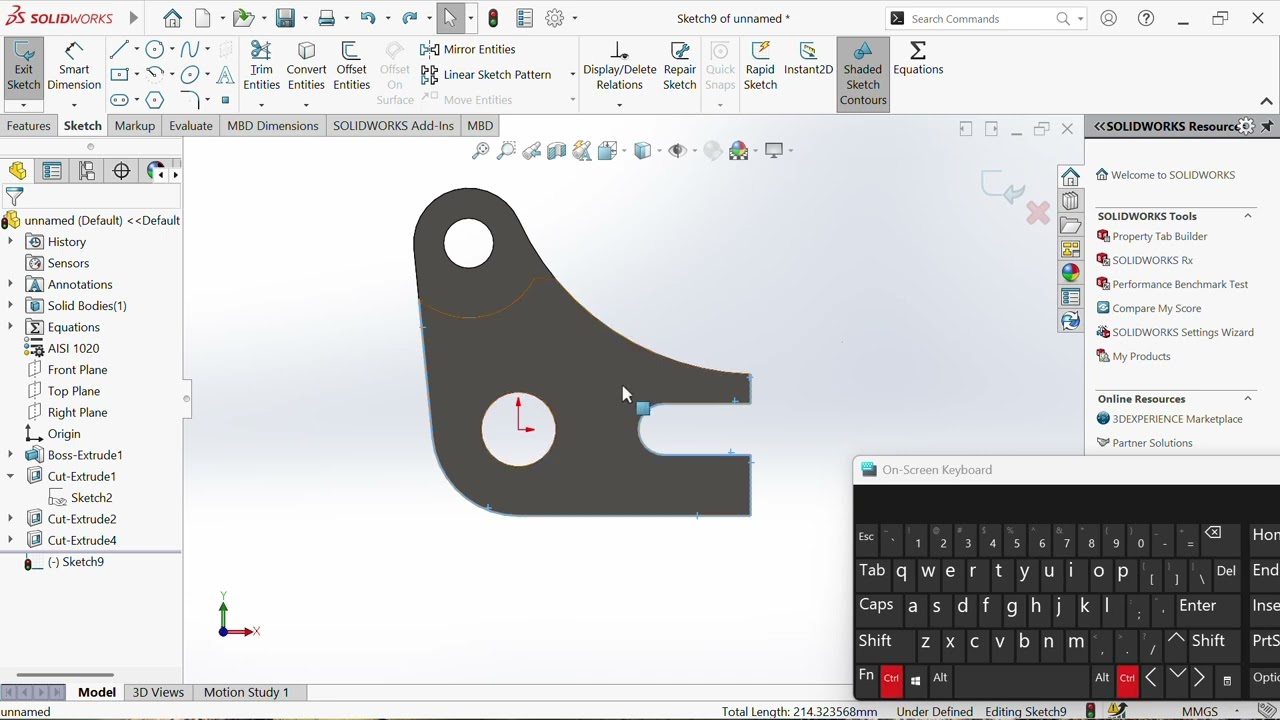Screen dimensions: 1280x720
Task: Open Display/Delete Relations
Action: pyautogui.click(x=619, y=67)
